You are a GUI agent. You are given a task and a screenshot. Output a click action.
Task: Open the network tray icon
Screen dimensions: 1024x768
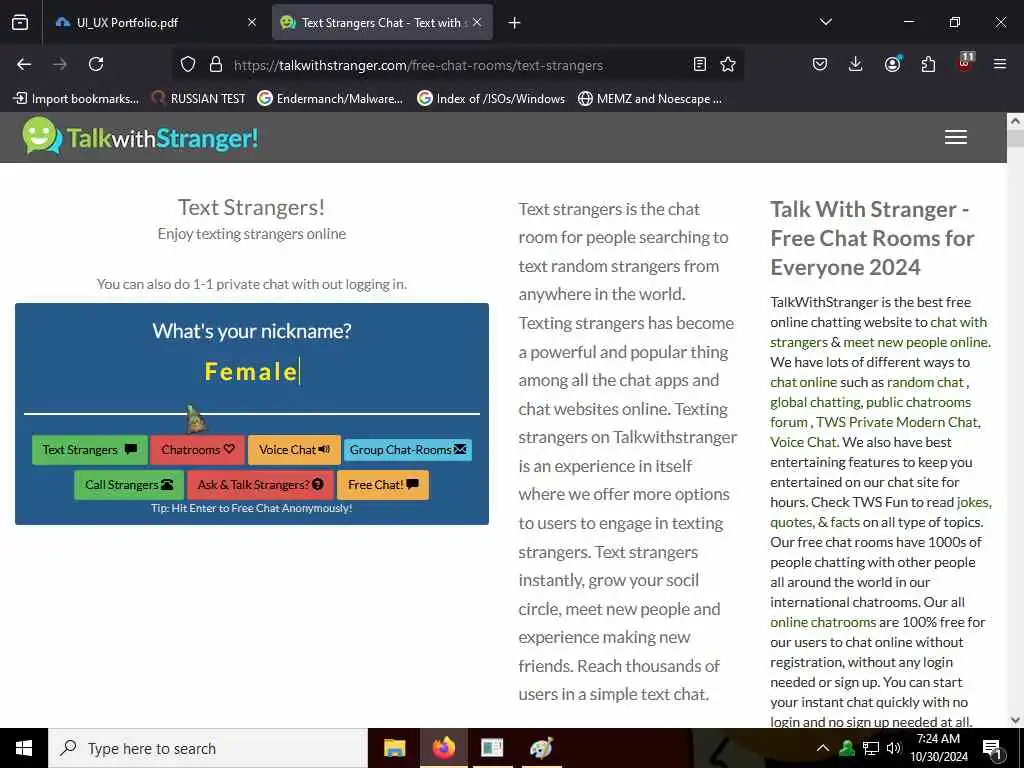(871, 748)
